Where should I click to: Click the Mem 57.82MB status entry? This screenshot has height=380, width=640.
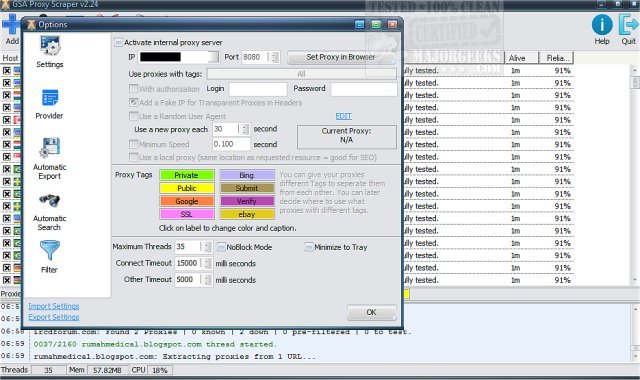click(x=97, y=370)
